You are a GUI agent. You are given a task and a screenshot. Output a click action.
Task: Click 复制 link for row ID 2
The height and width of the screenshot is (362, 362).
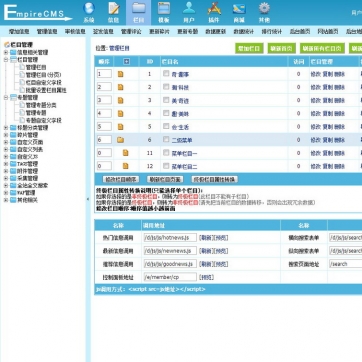pos(328,87)
